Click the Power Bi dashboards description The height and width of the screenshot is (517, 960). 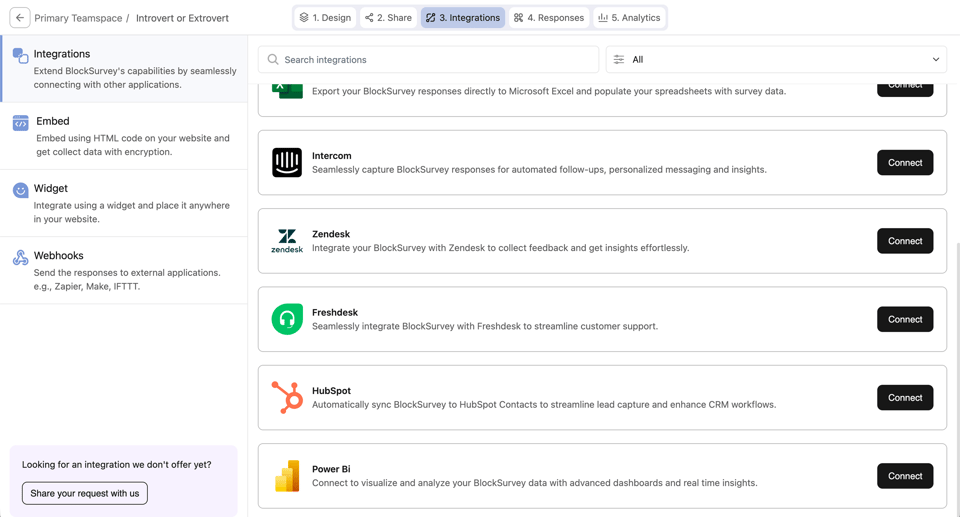click(534, 483)
